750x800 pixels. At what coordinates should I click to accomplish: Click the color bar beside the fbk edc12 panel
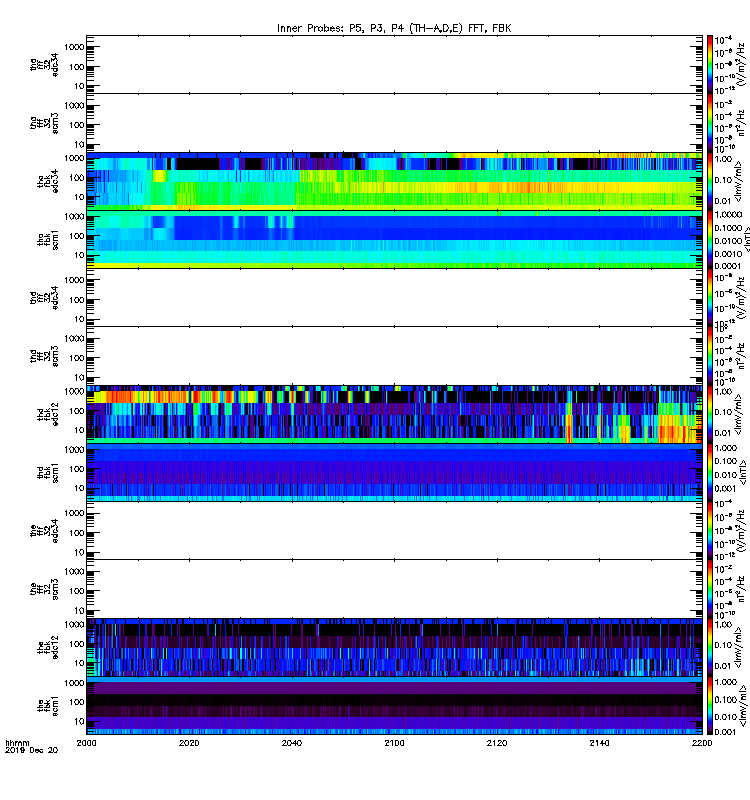tap(710, 647)
